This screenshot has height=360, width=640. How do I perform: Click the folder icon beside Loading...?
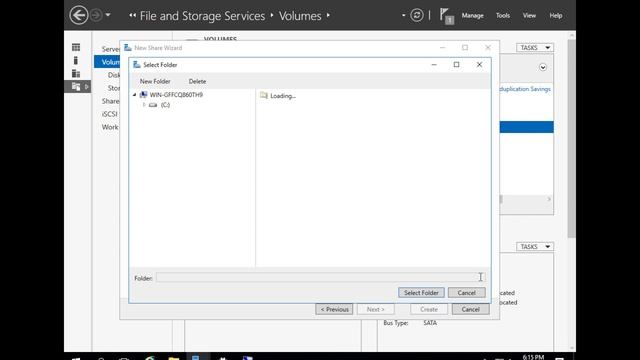click(264, 96)
